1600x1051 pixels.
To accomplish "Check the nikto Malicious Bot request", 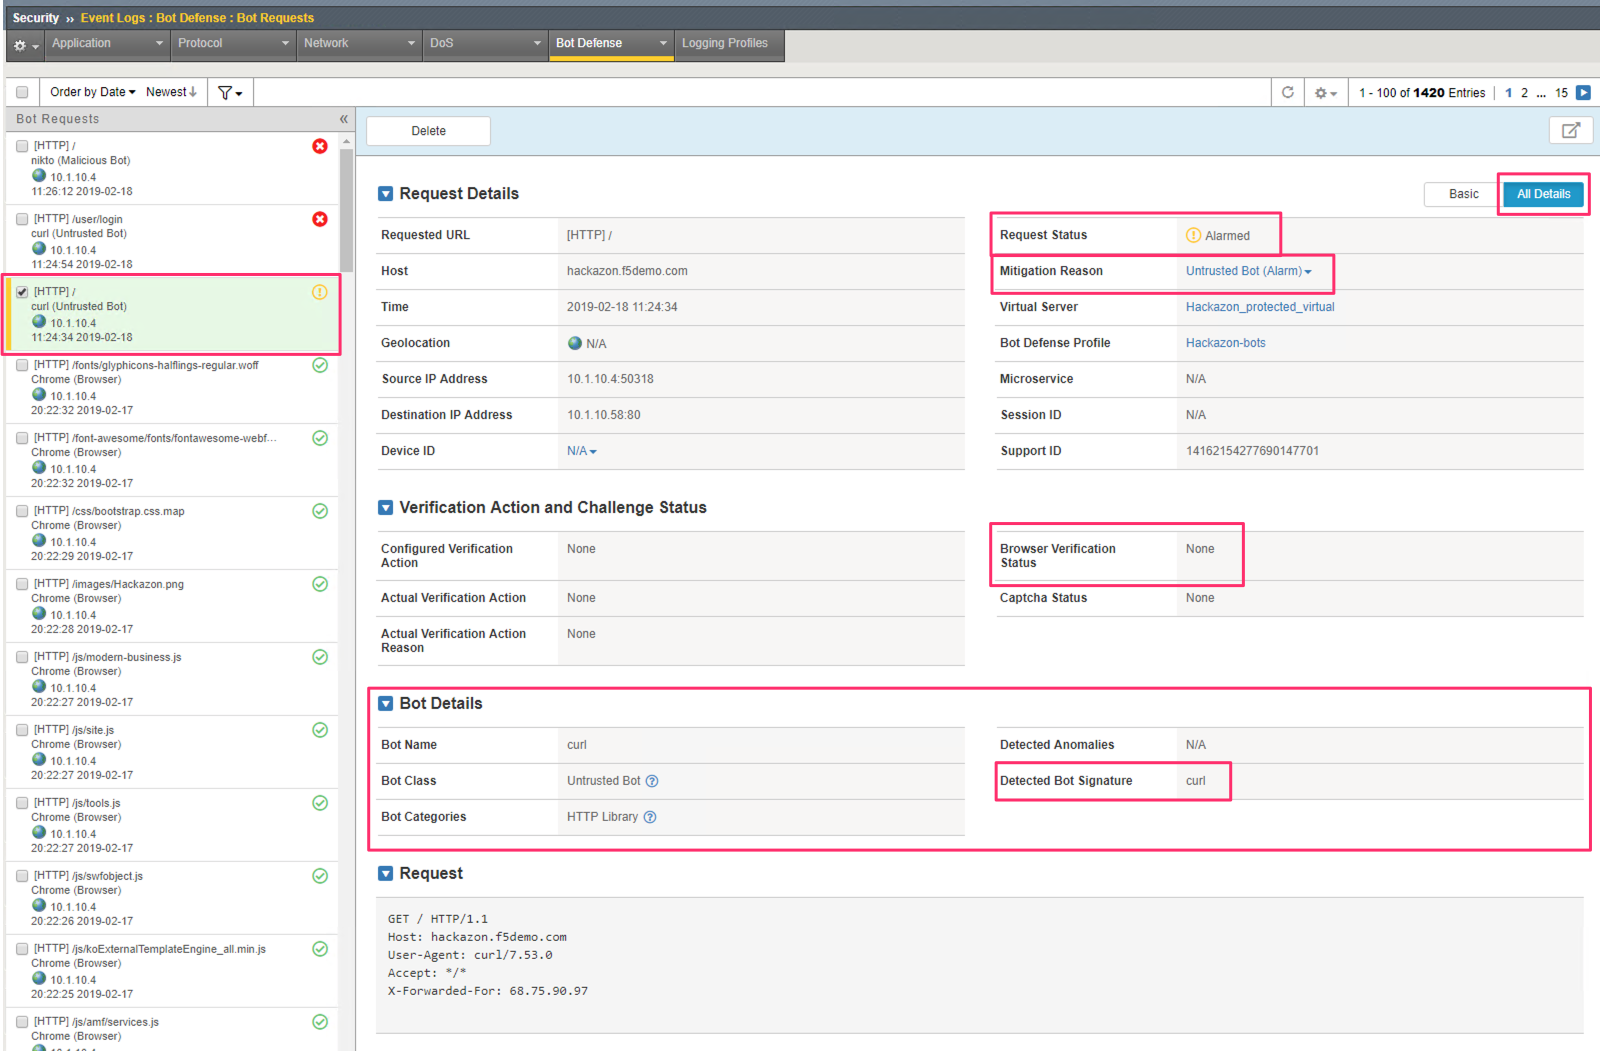I will pyautogui.click(x=22, y=146).
